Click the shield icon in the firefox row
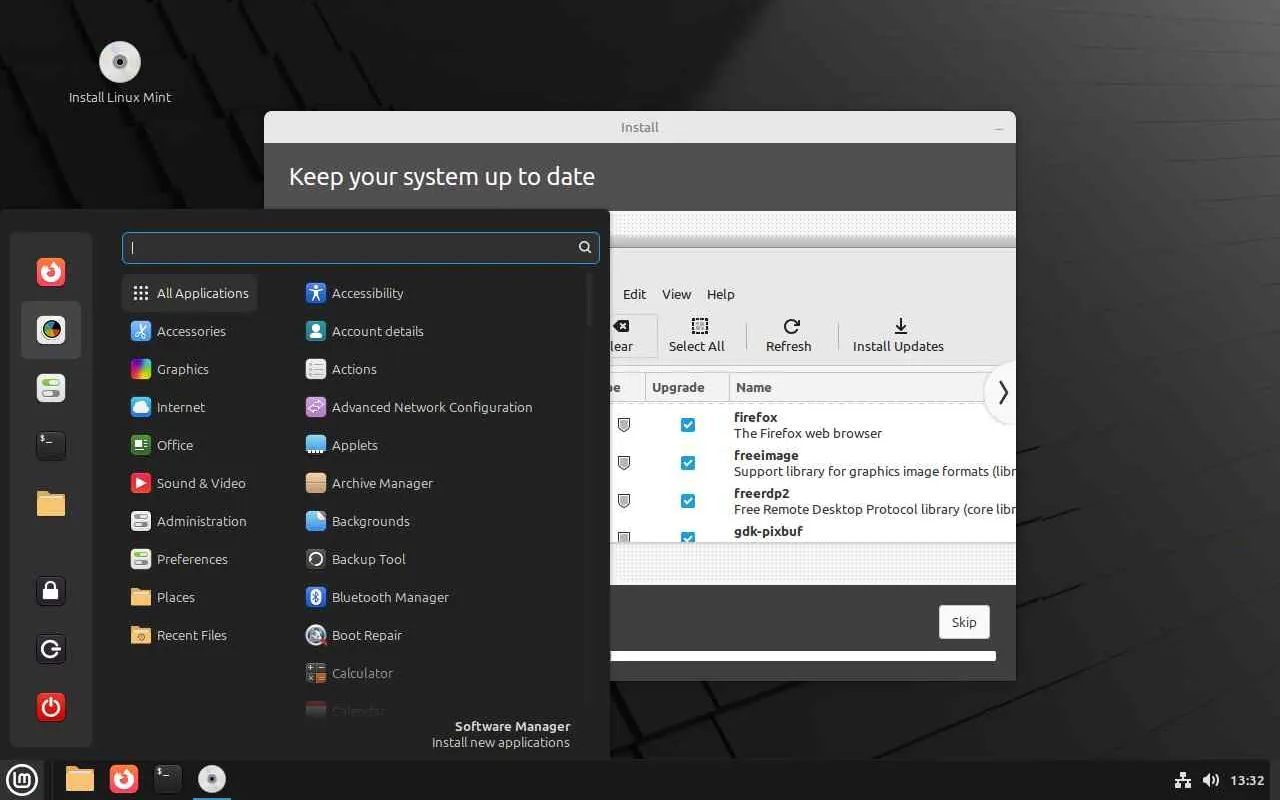 624,425
